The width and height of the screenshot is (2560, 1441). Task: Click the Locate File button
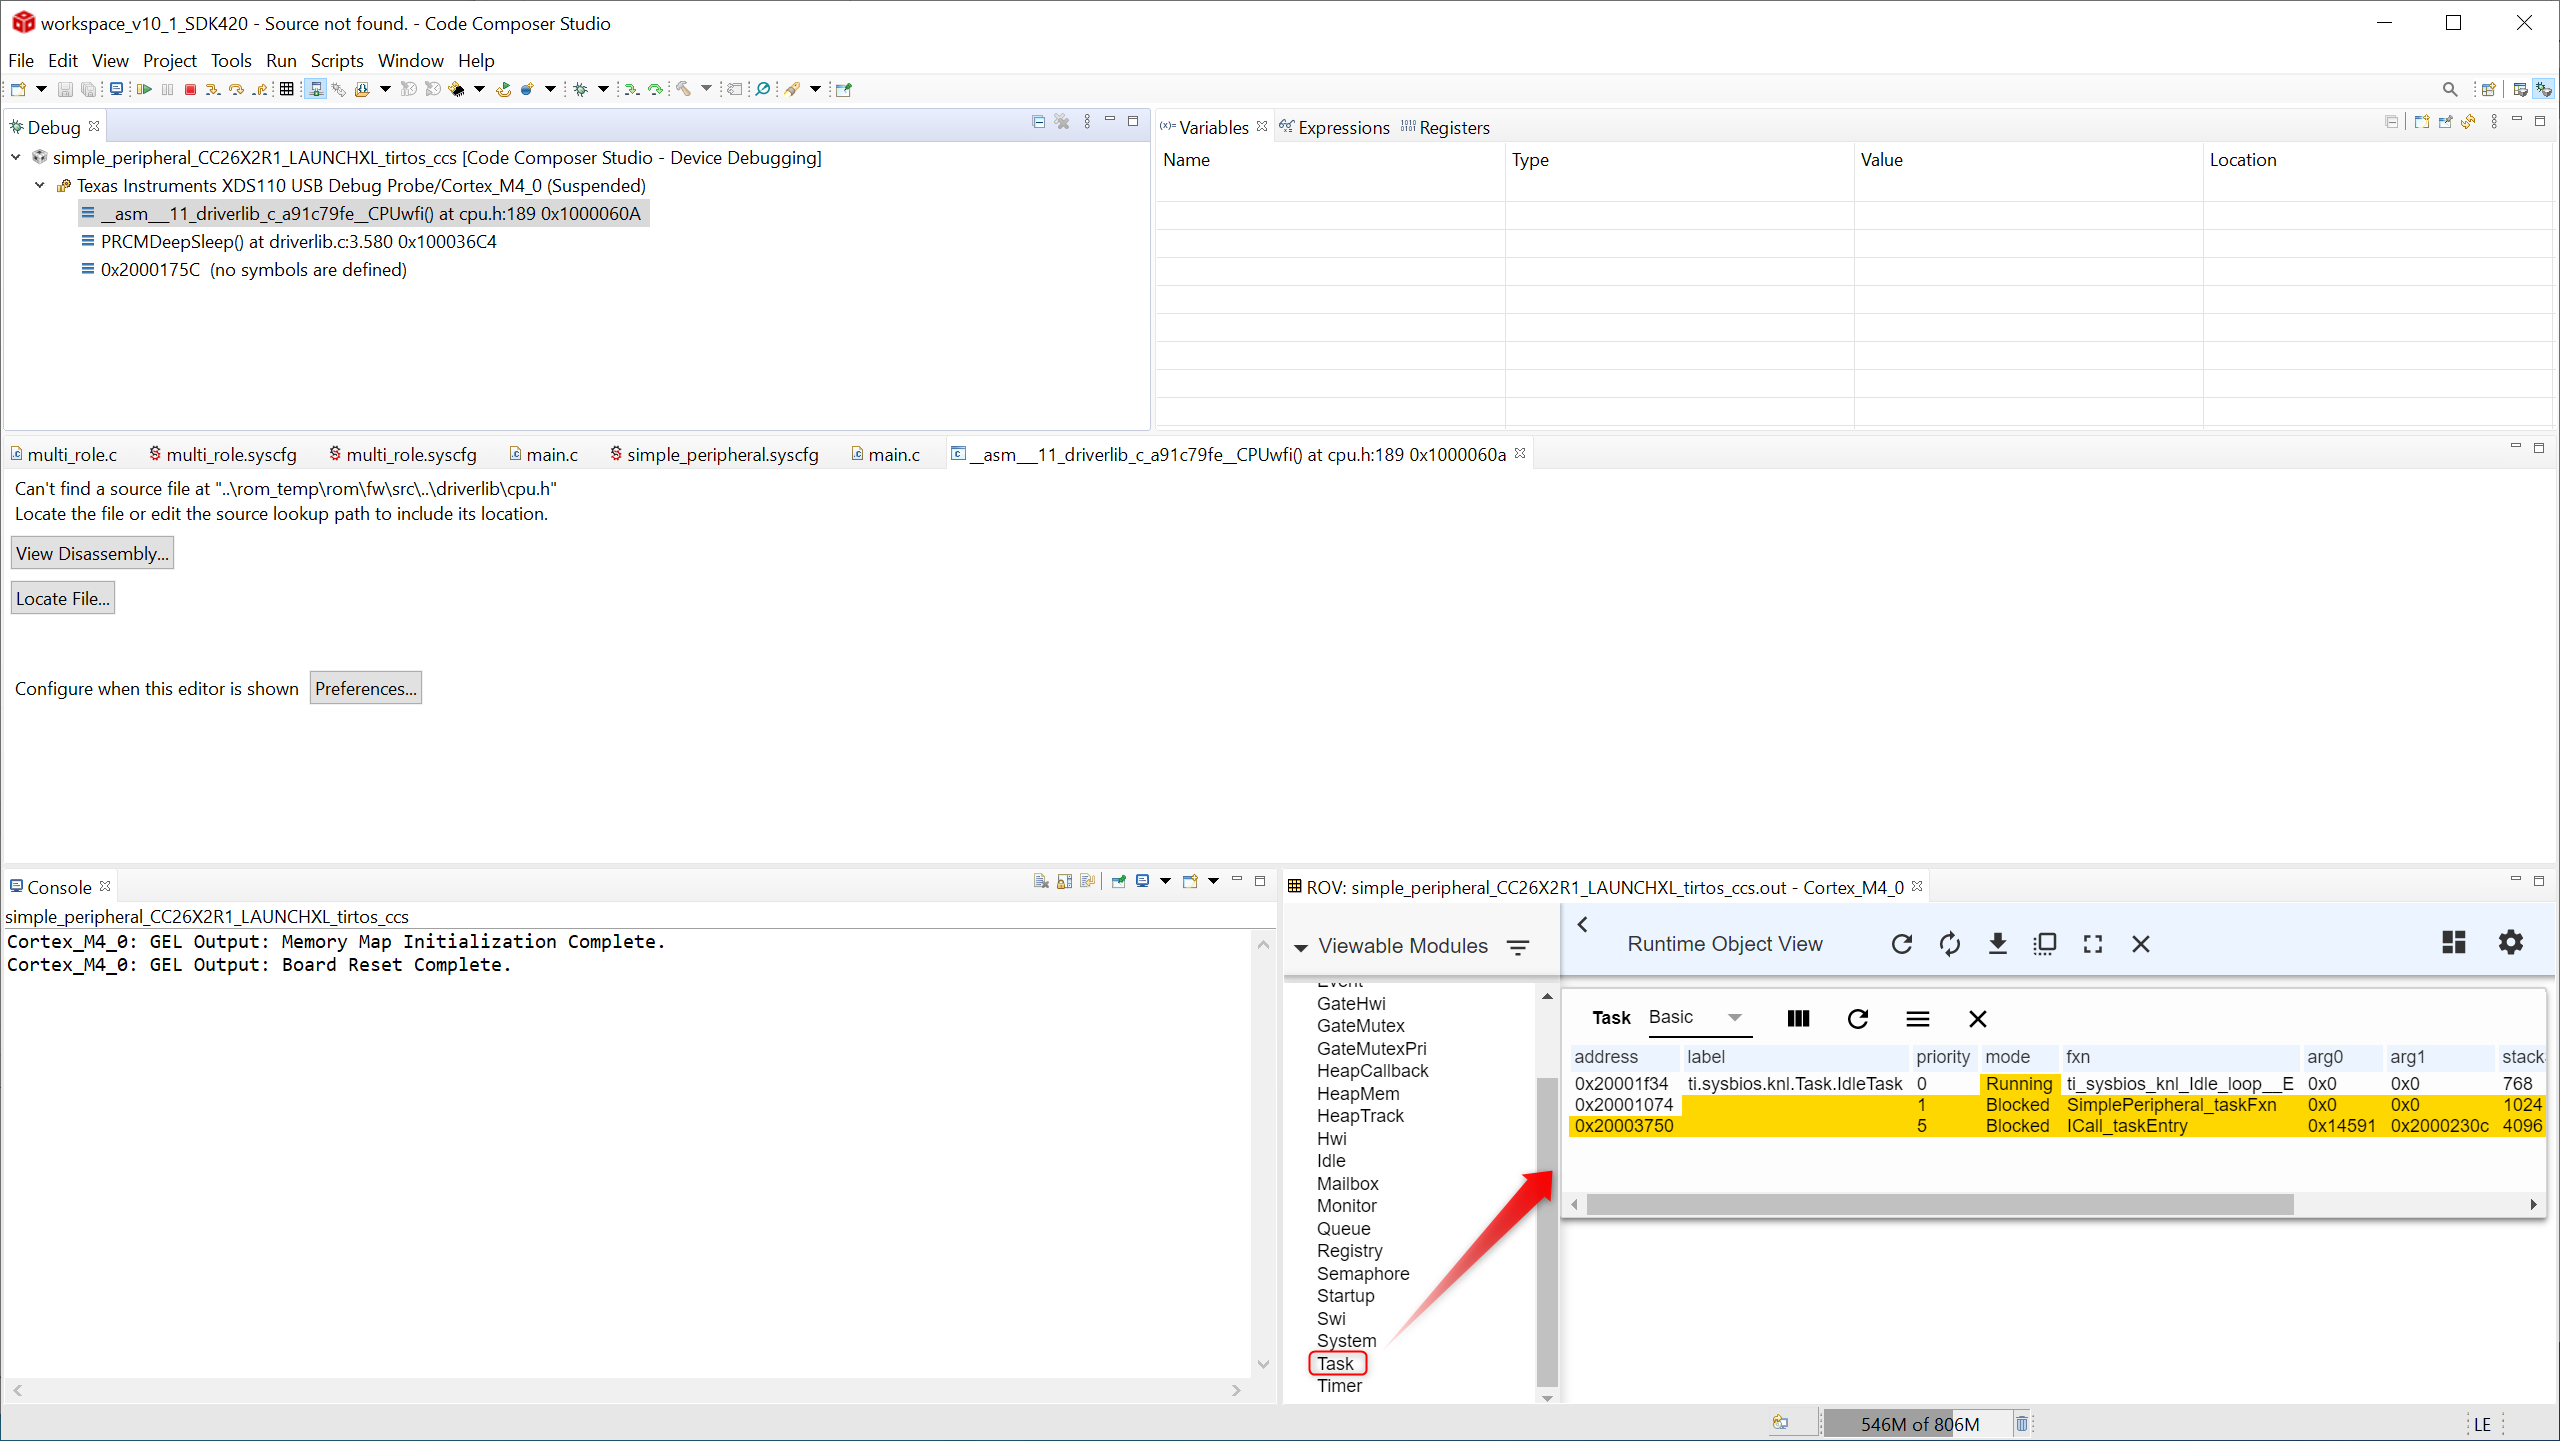pyautogui.click(x=63, y=599)
